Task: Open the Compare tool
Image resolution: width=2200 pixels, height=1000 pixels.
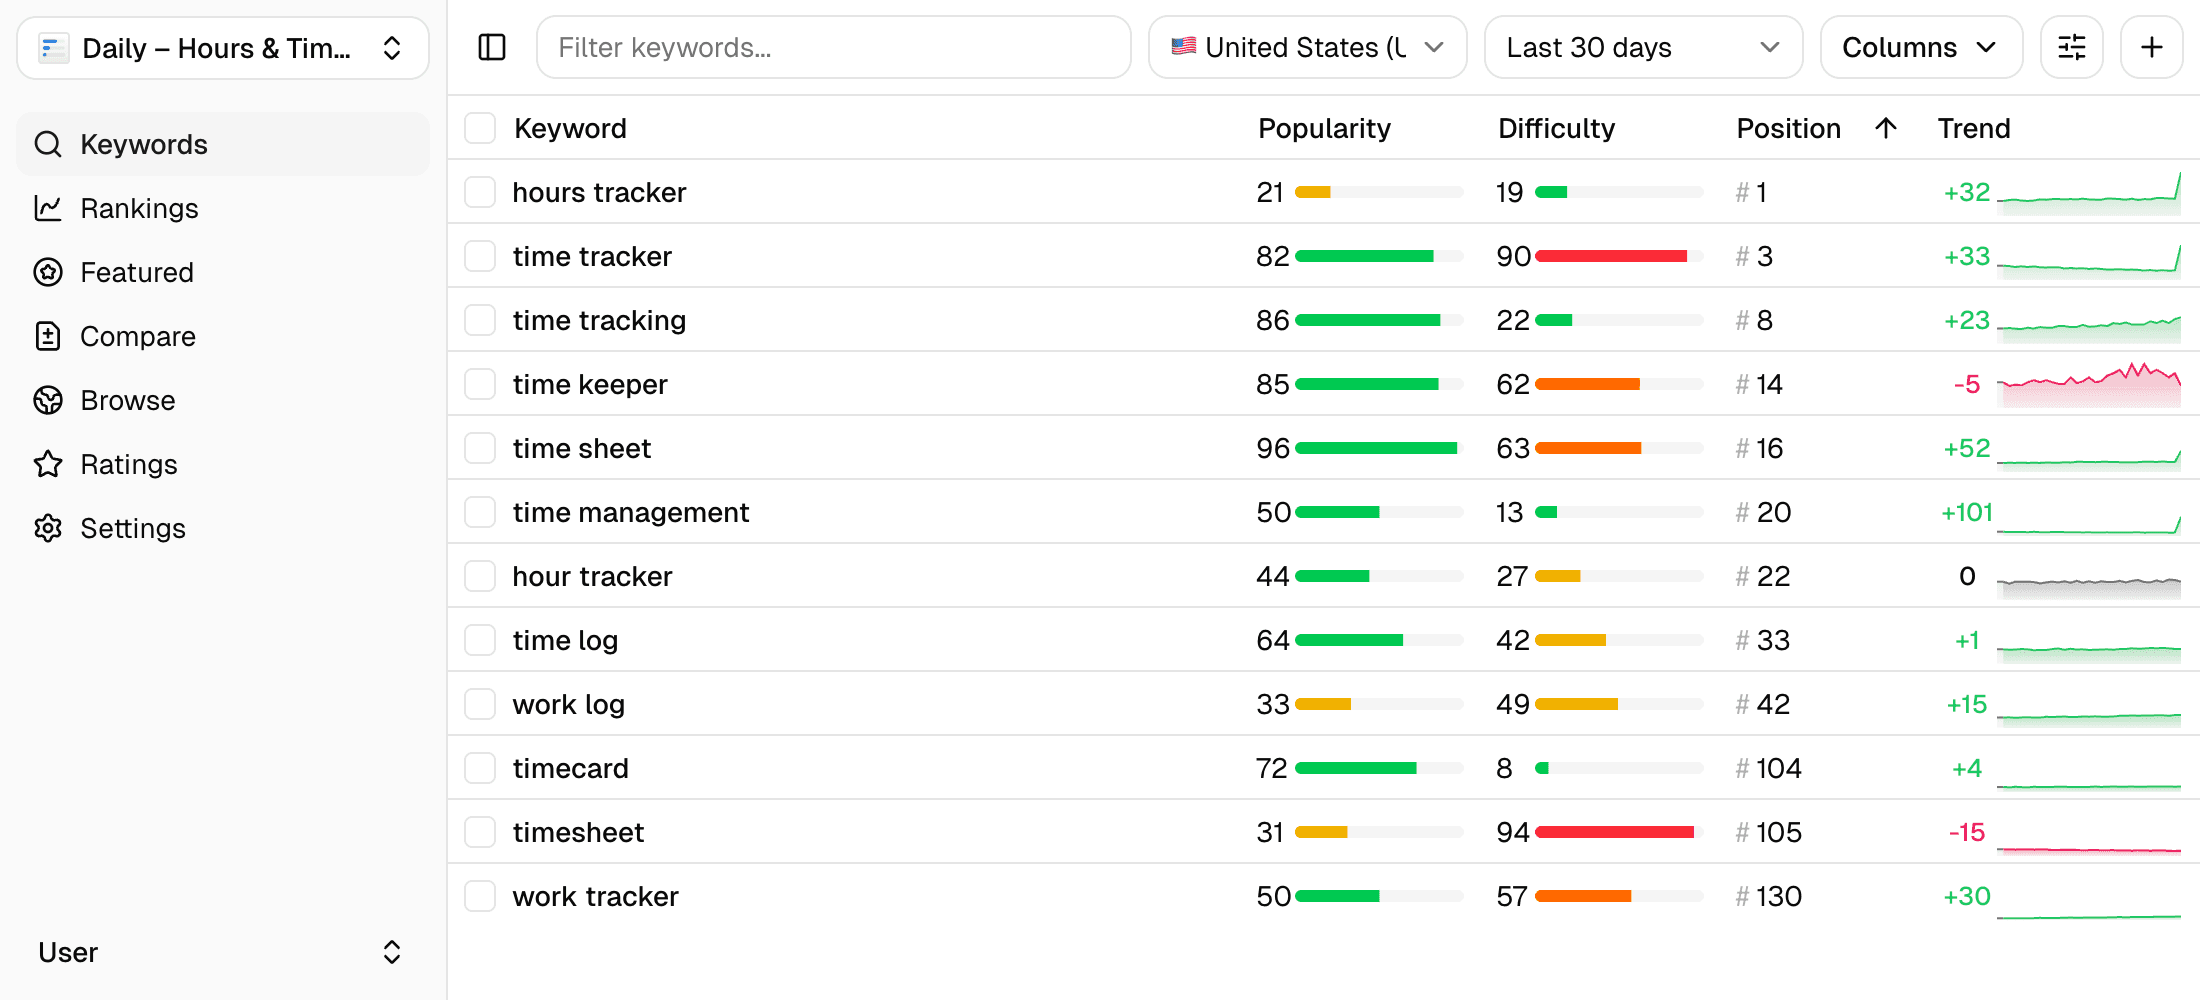Action: [137, 336]
